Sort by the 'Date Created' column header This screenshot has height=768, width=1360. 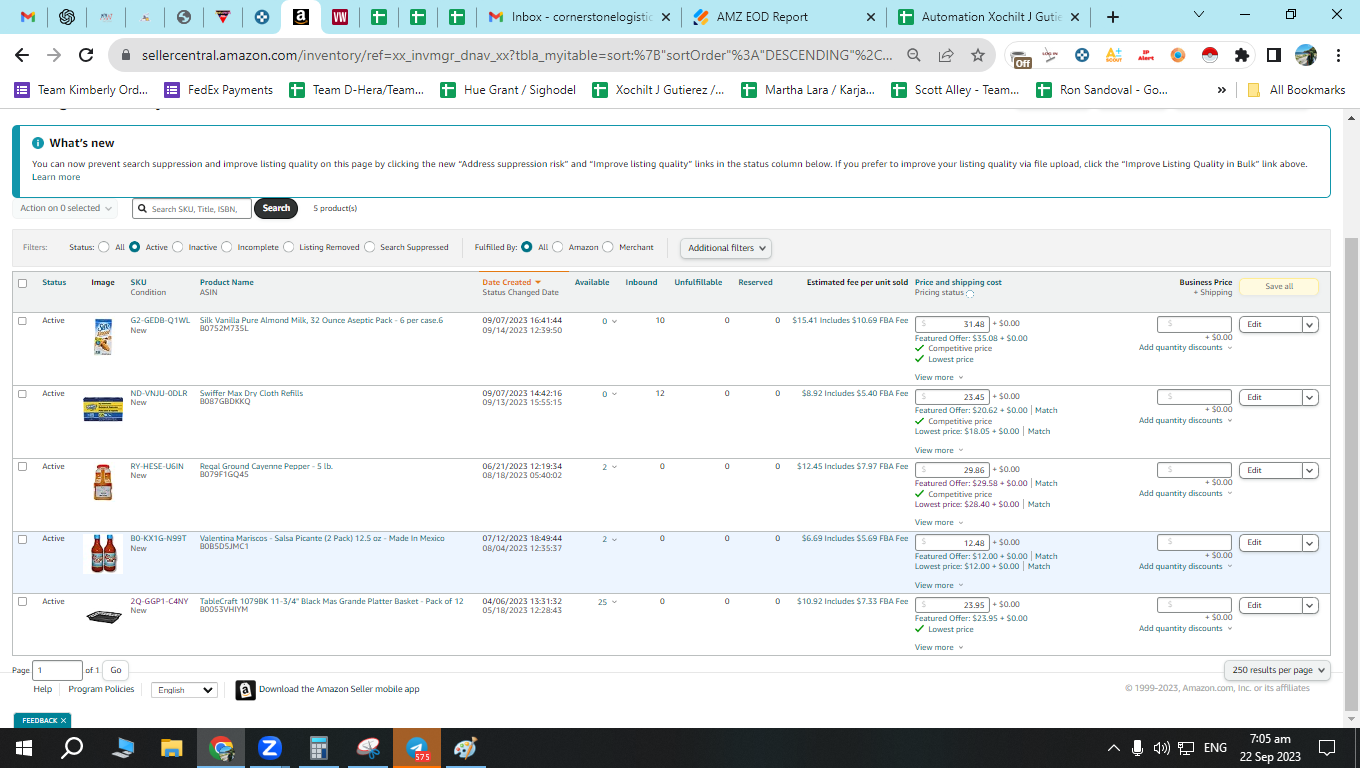511,283
